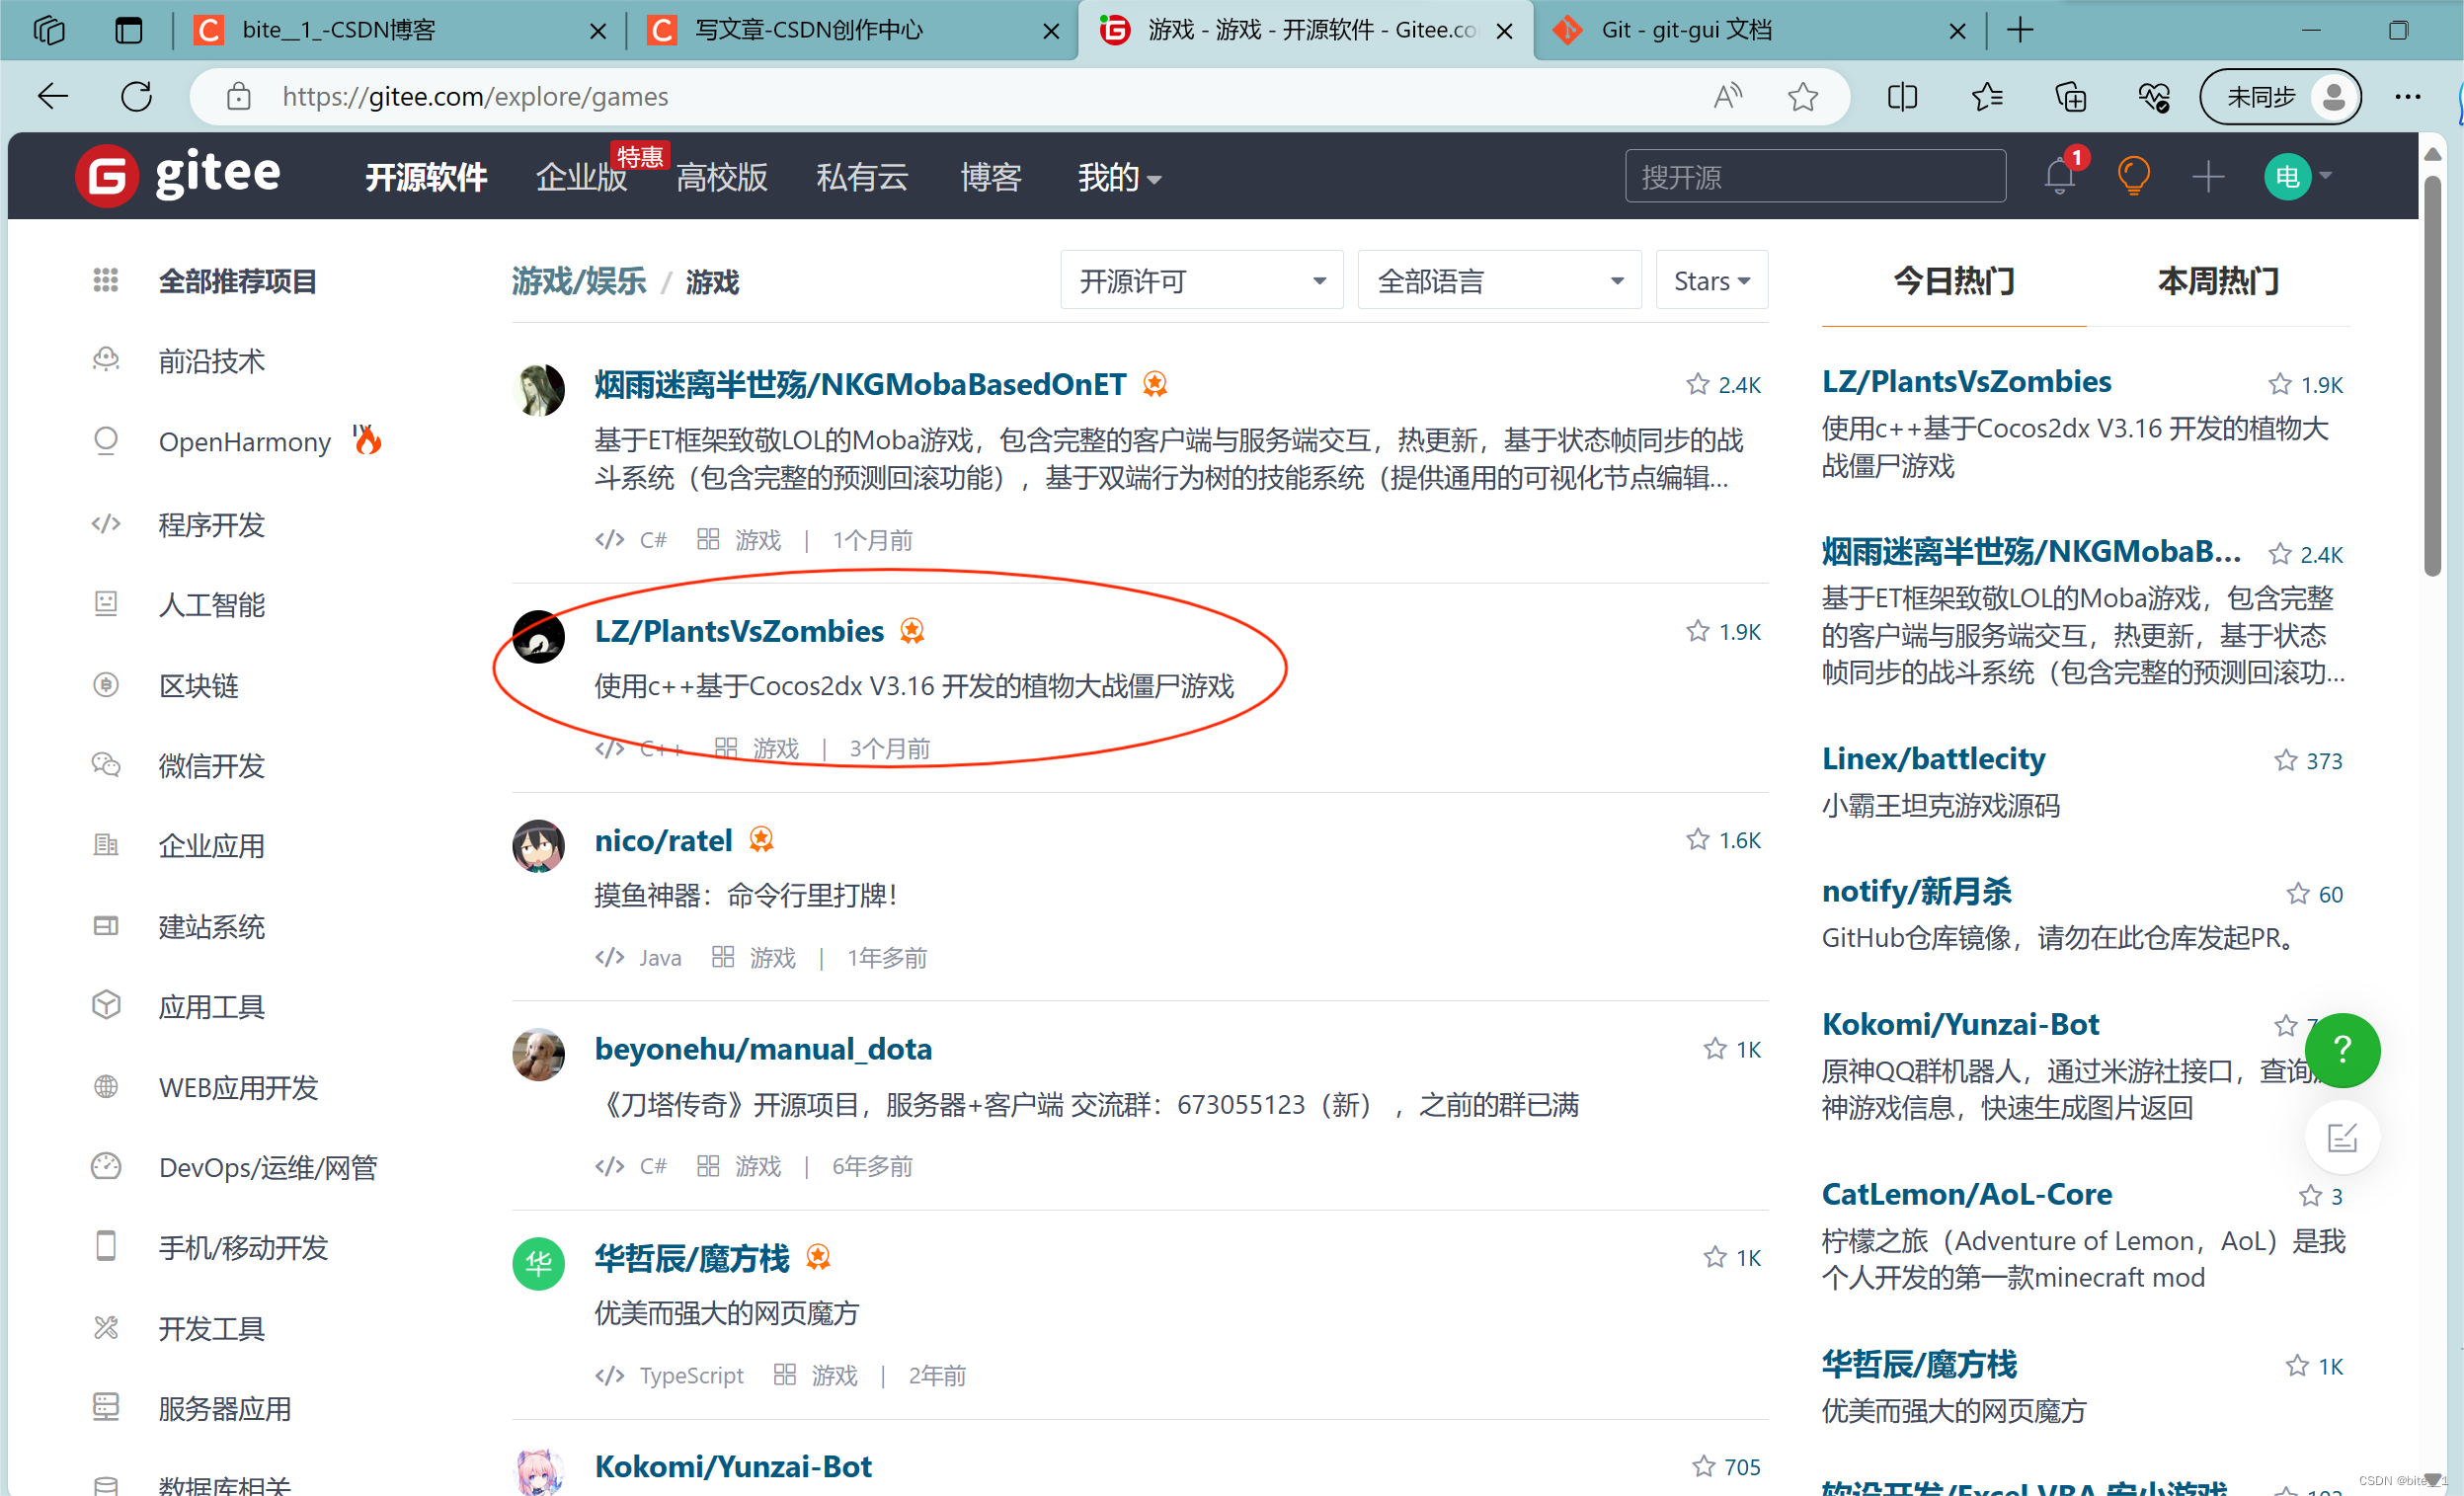Open the beyonehu/manual_dota project link
This screenshot has width=2464, height=1496.
tap(763, 1049)
